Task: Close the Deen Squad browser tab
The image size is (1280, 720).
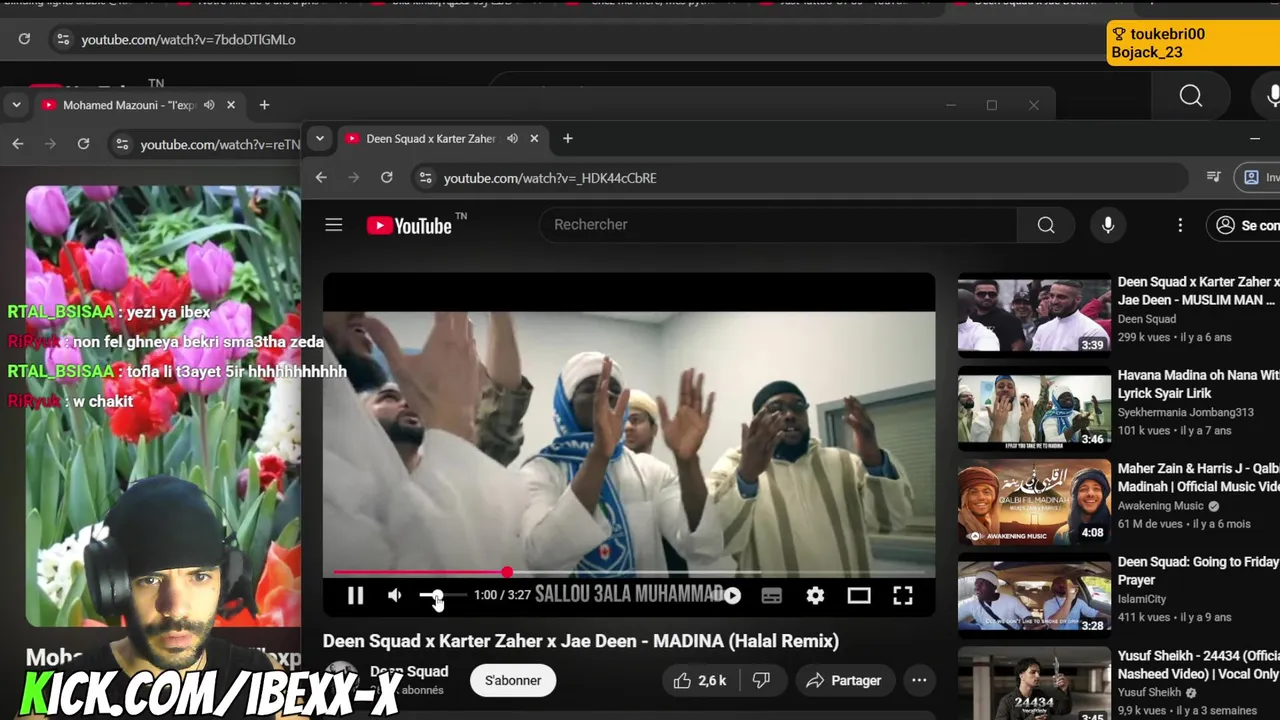Action: click(x=534, y=139)
